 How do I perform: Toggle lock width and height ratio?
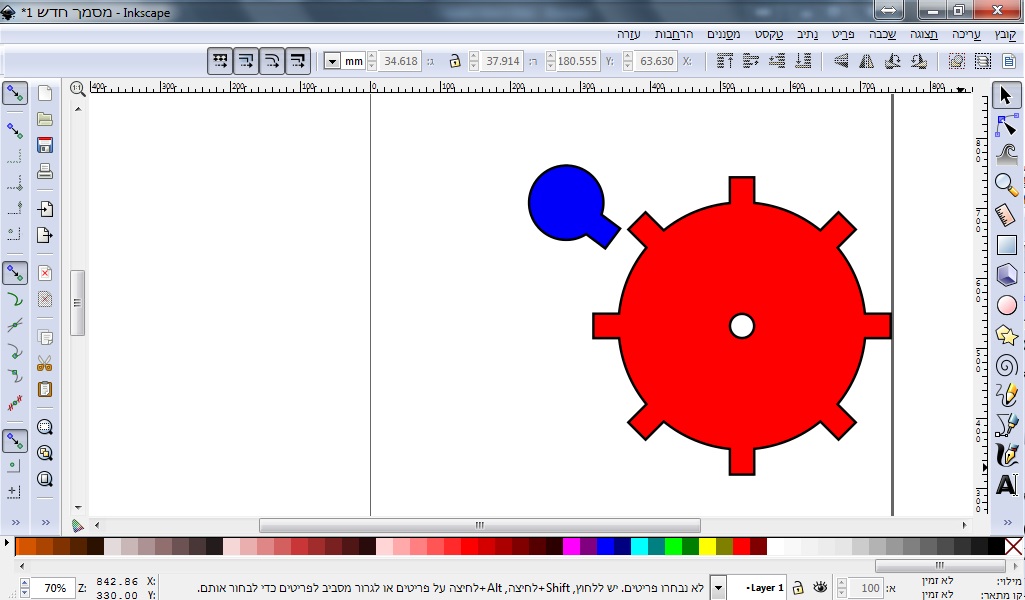pos(455,61)
